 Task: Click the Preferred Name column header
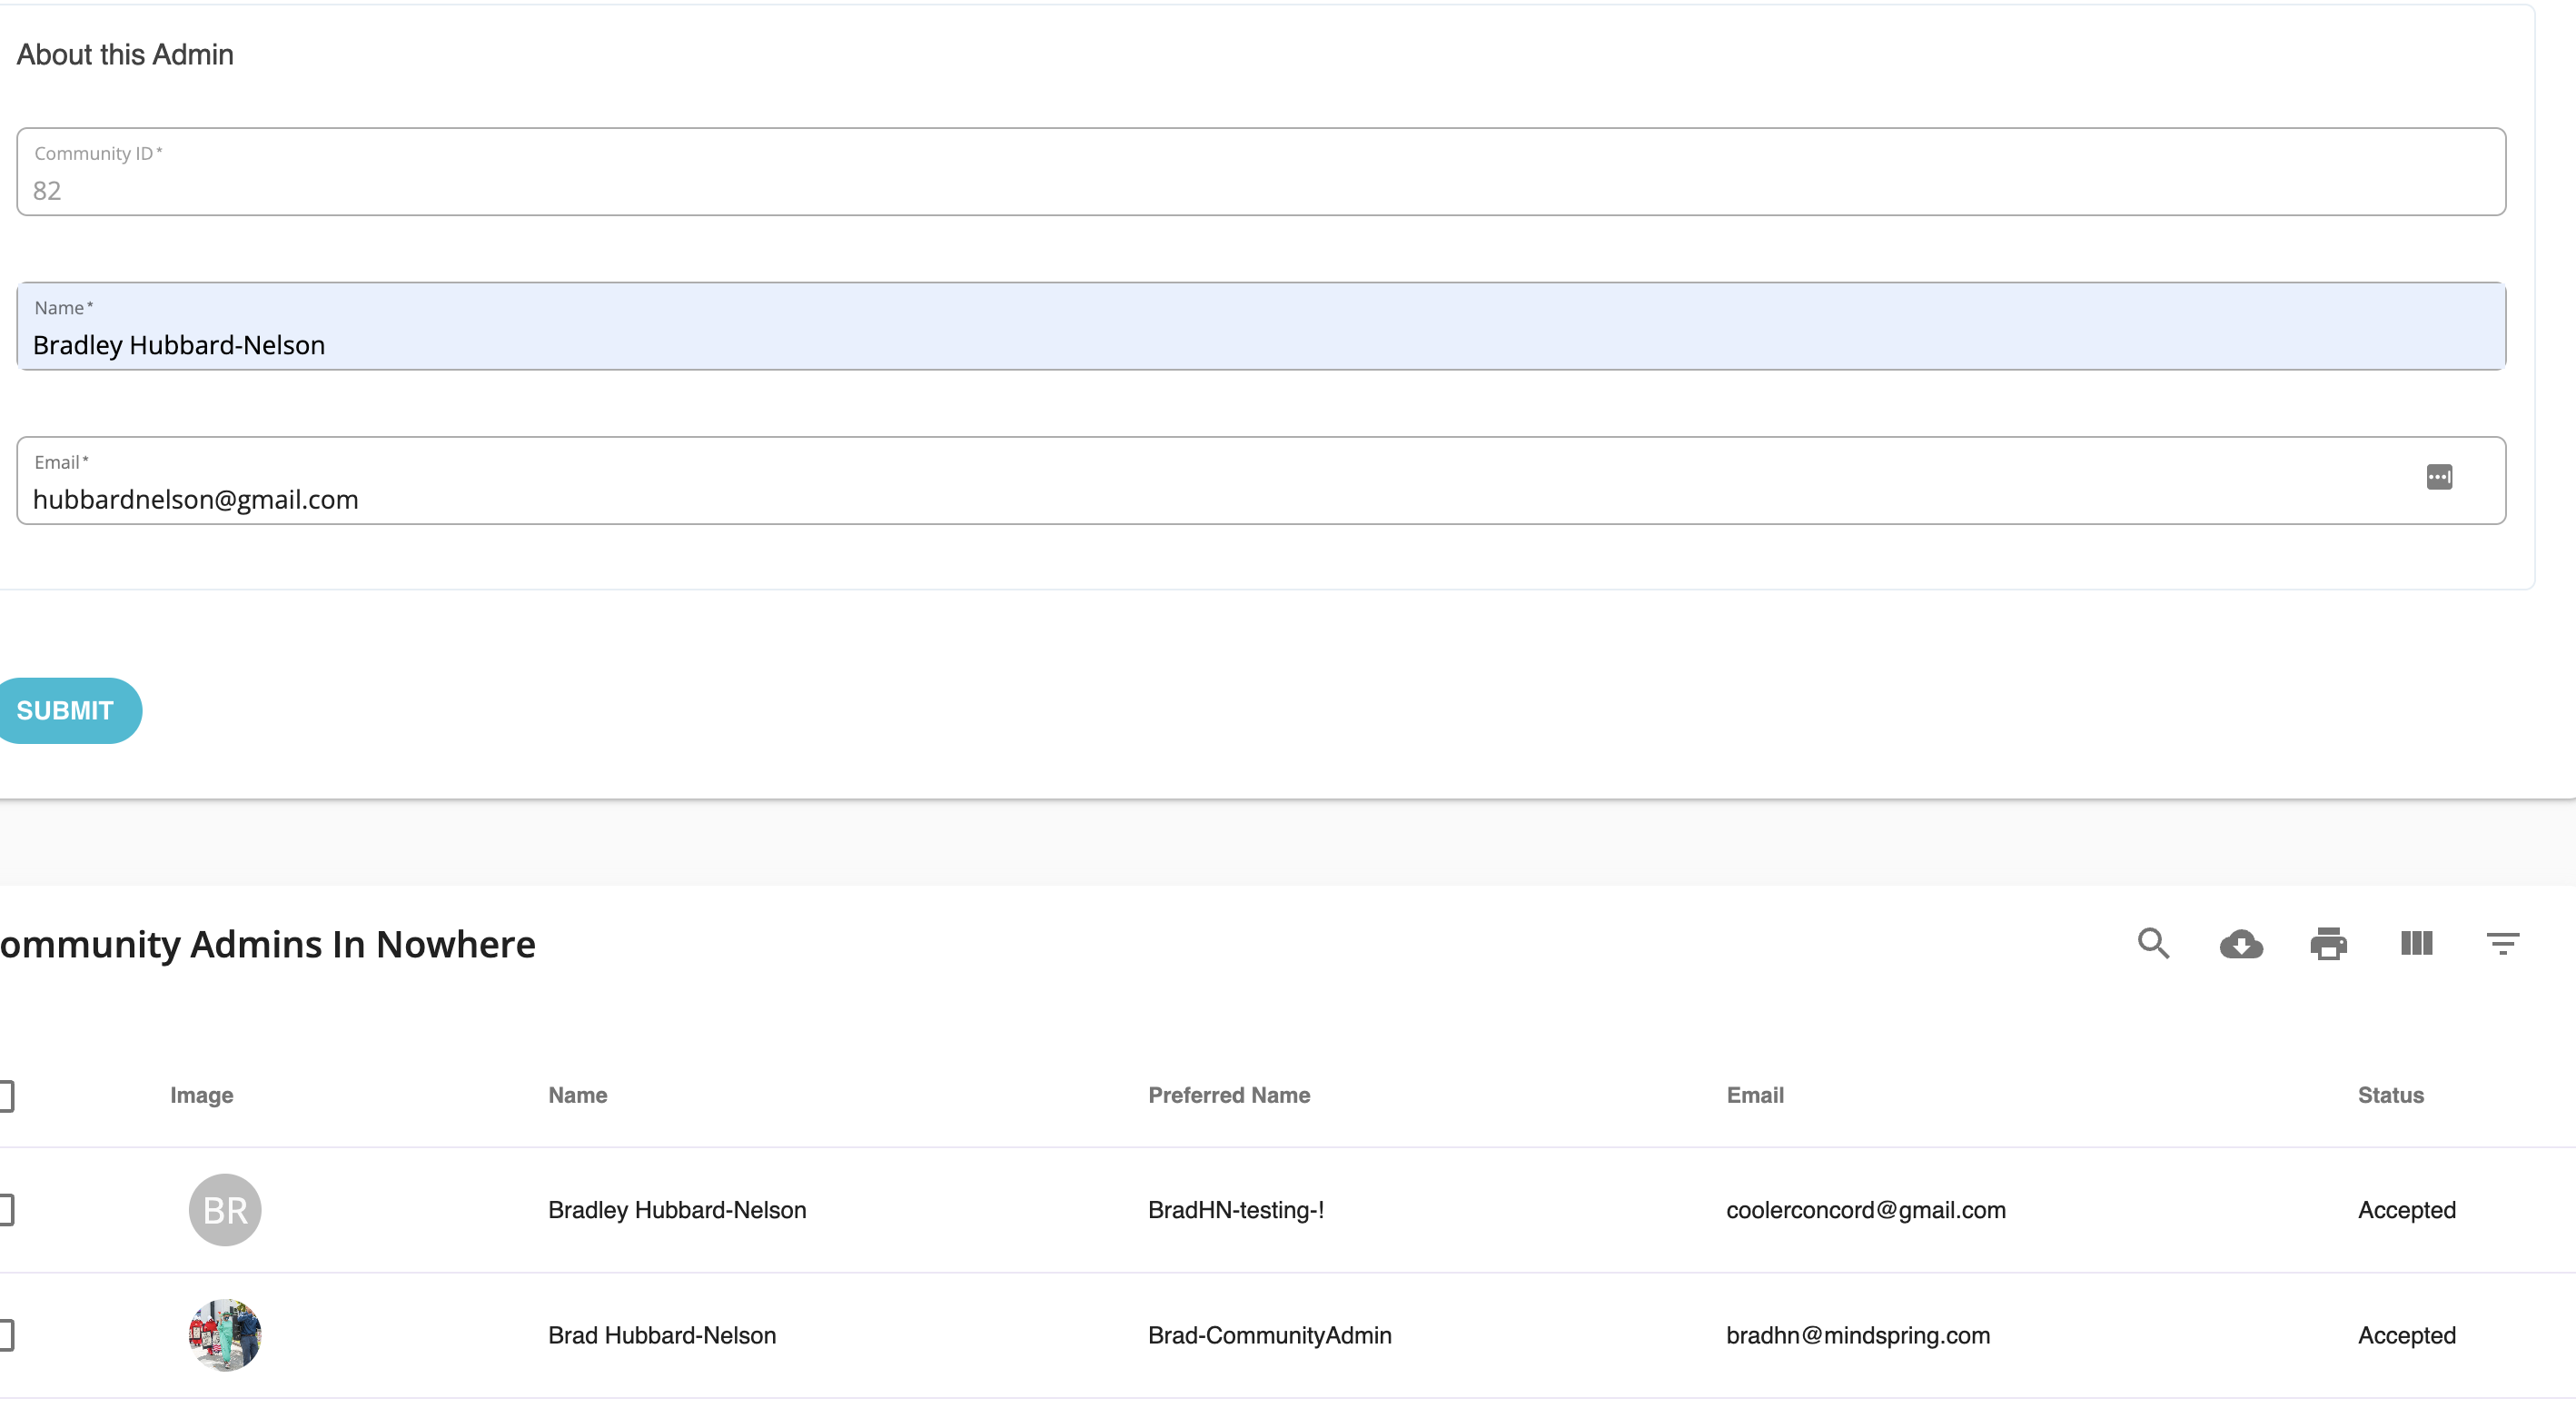coord(1229,1095)
